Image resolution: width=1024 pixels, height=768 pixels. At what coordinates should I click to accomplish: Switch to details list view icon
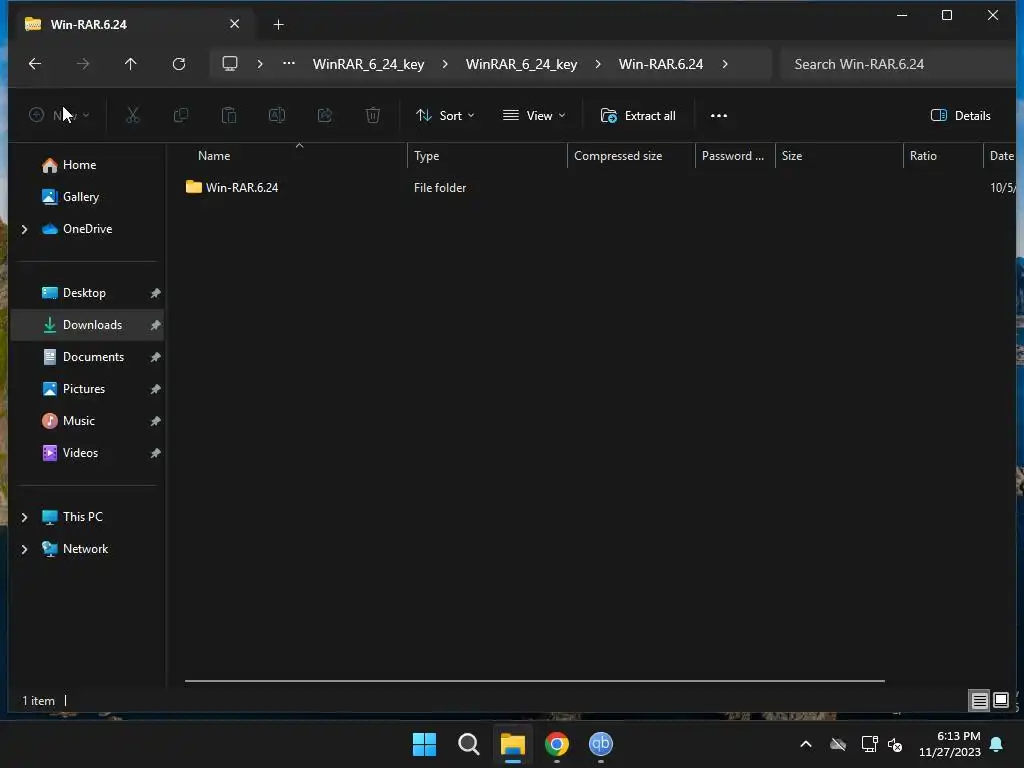click(x=979, y=701)
